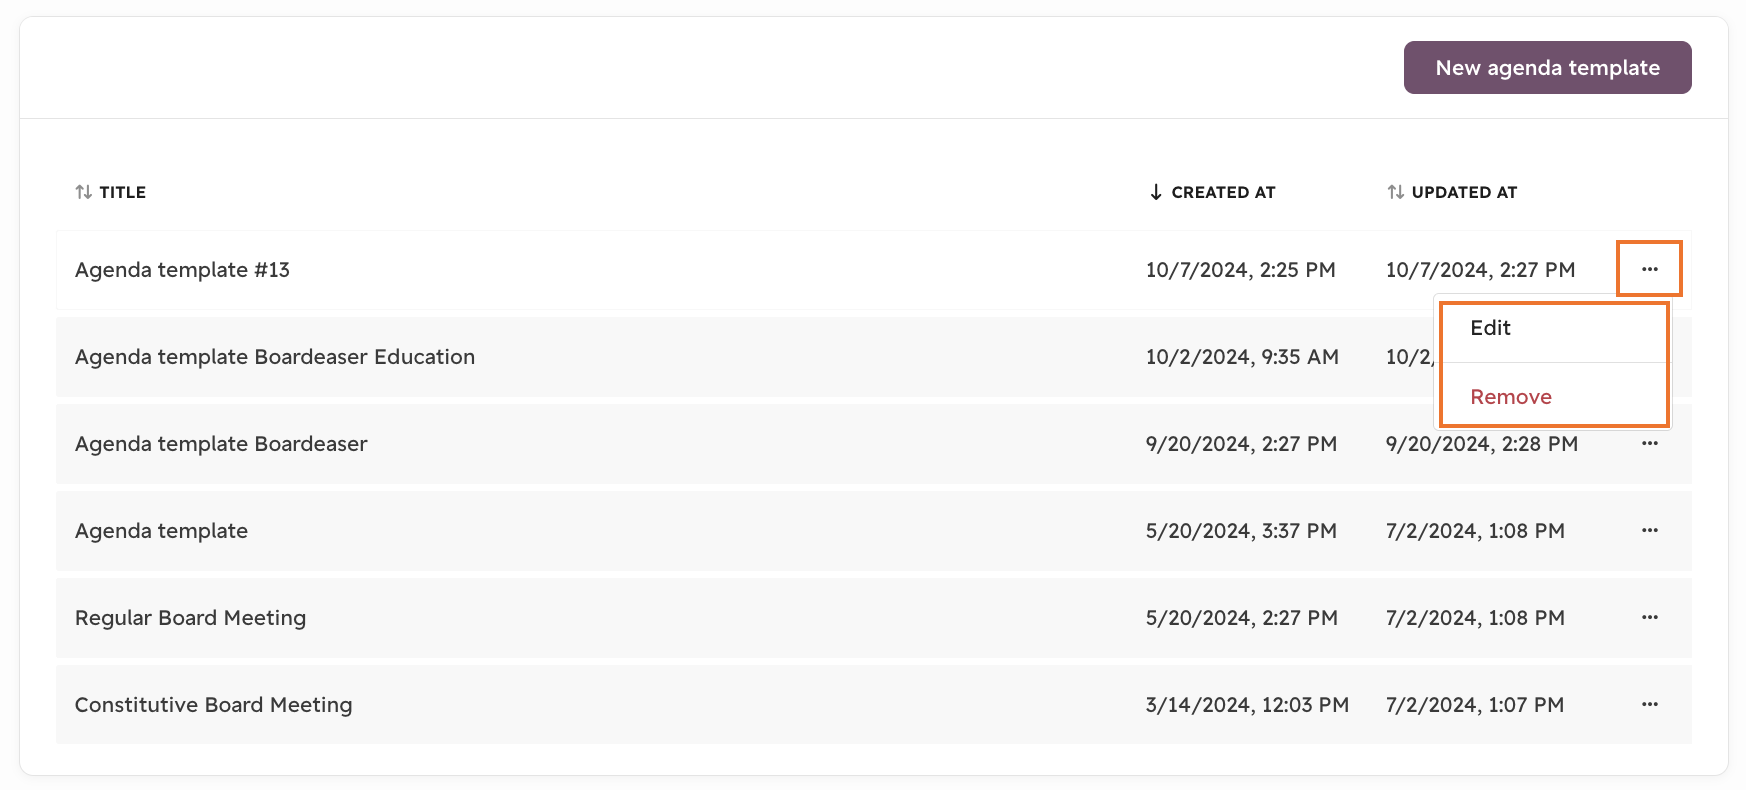1746x790 pixels.
Task: Sort by the UPDATED AT column header
Action: tap(1464, 192)
